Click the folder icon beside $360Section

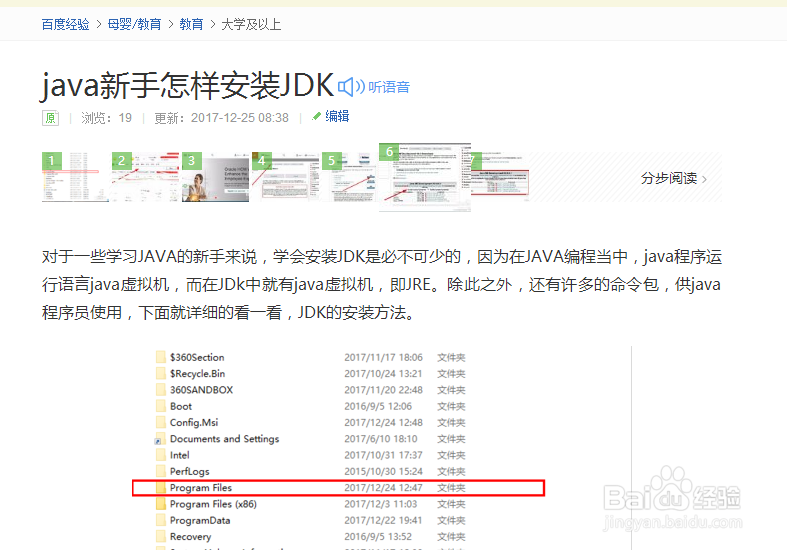161,357
